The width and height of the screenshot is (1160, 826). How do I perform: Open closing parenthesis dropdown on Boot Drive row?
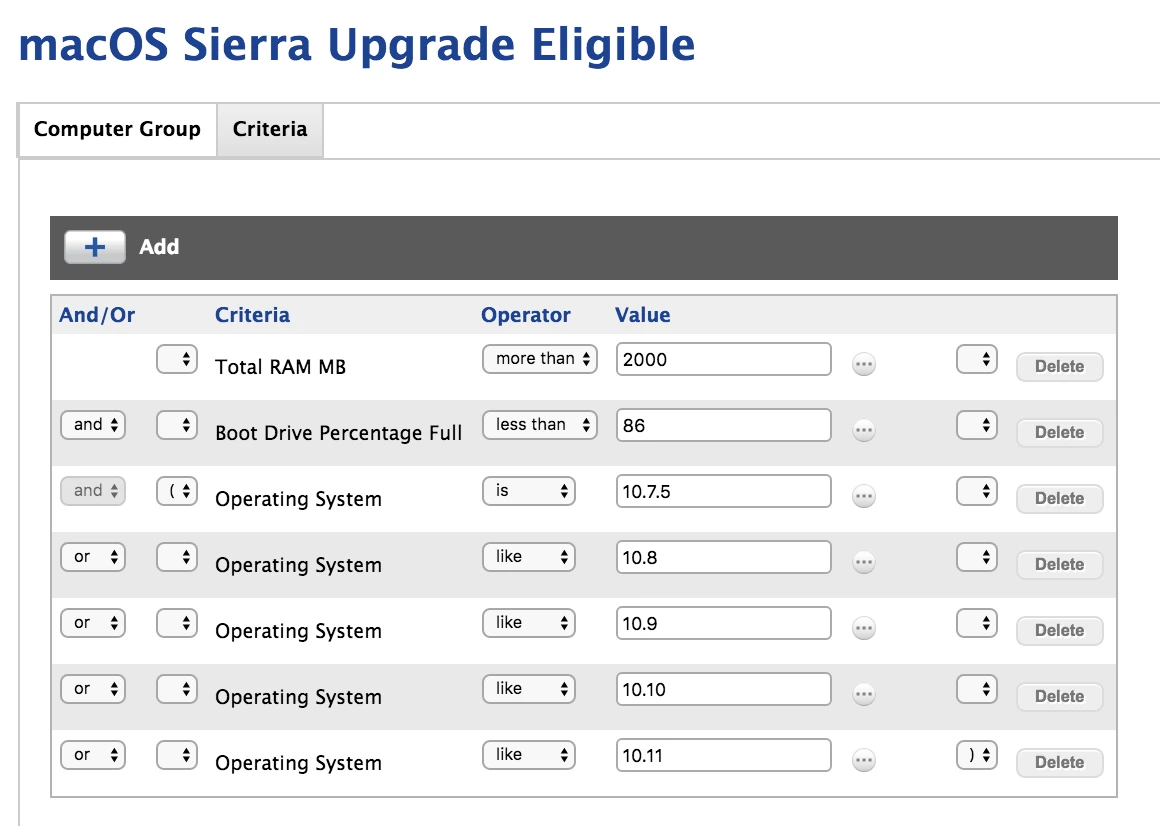tap(977, 425)
